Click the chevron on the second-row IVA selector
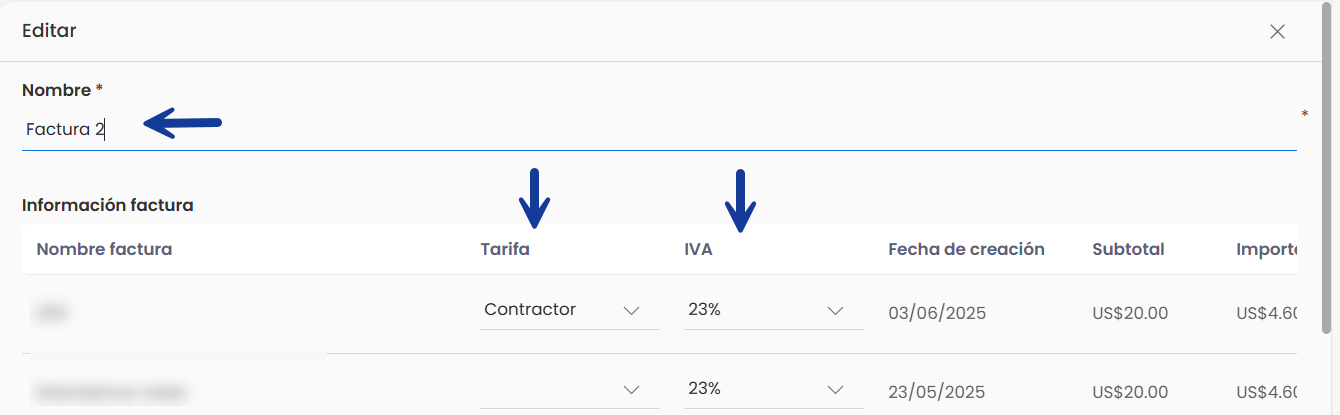Screen dimensions: 1340x415 [x=836, y=389]
